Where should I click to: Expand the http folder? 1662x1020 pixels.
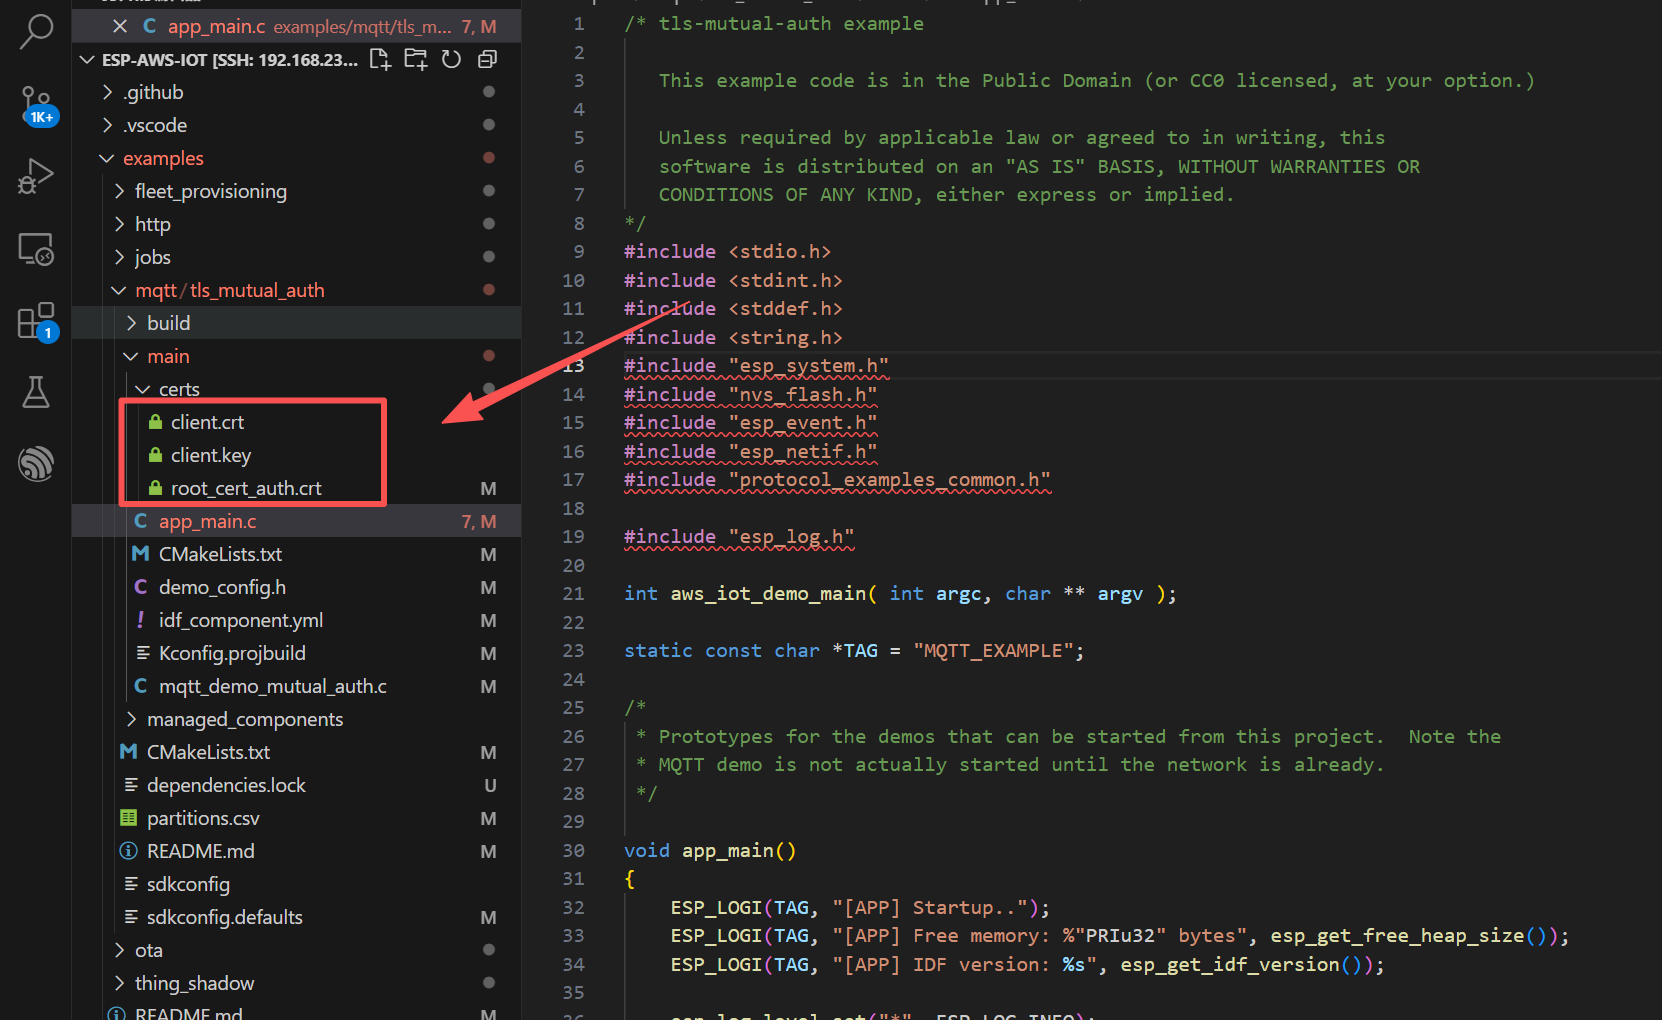coord(120,224)
